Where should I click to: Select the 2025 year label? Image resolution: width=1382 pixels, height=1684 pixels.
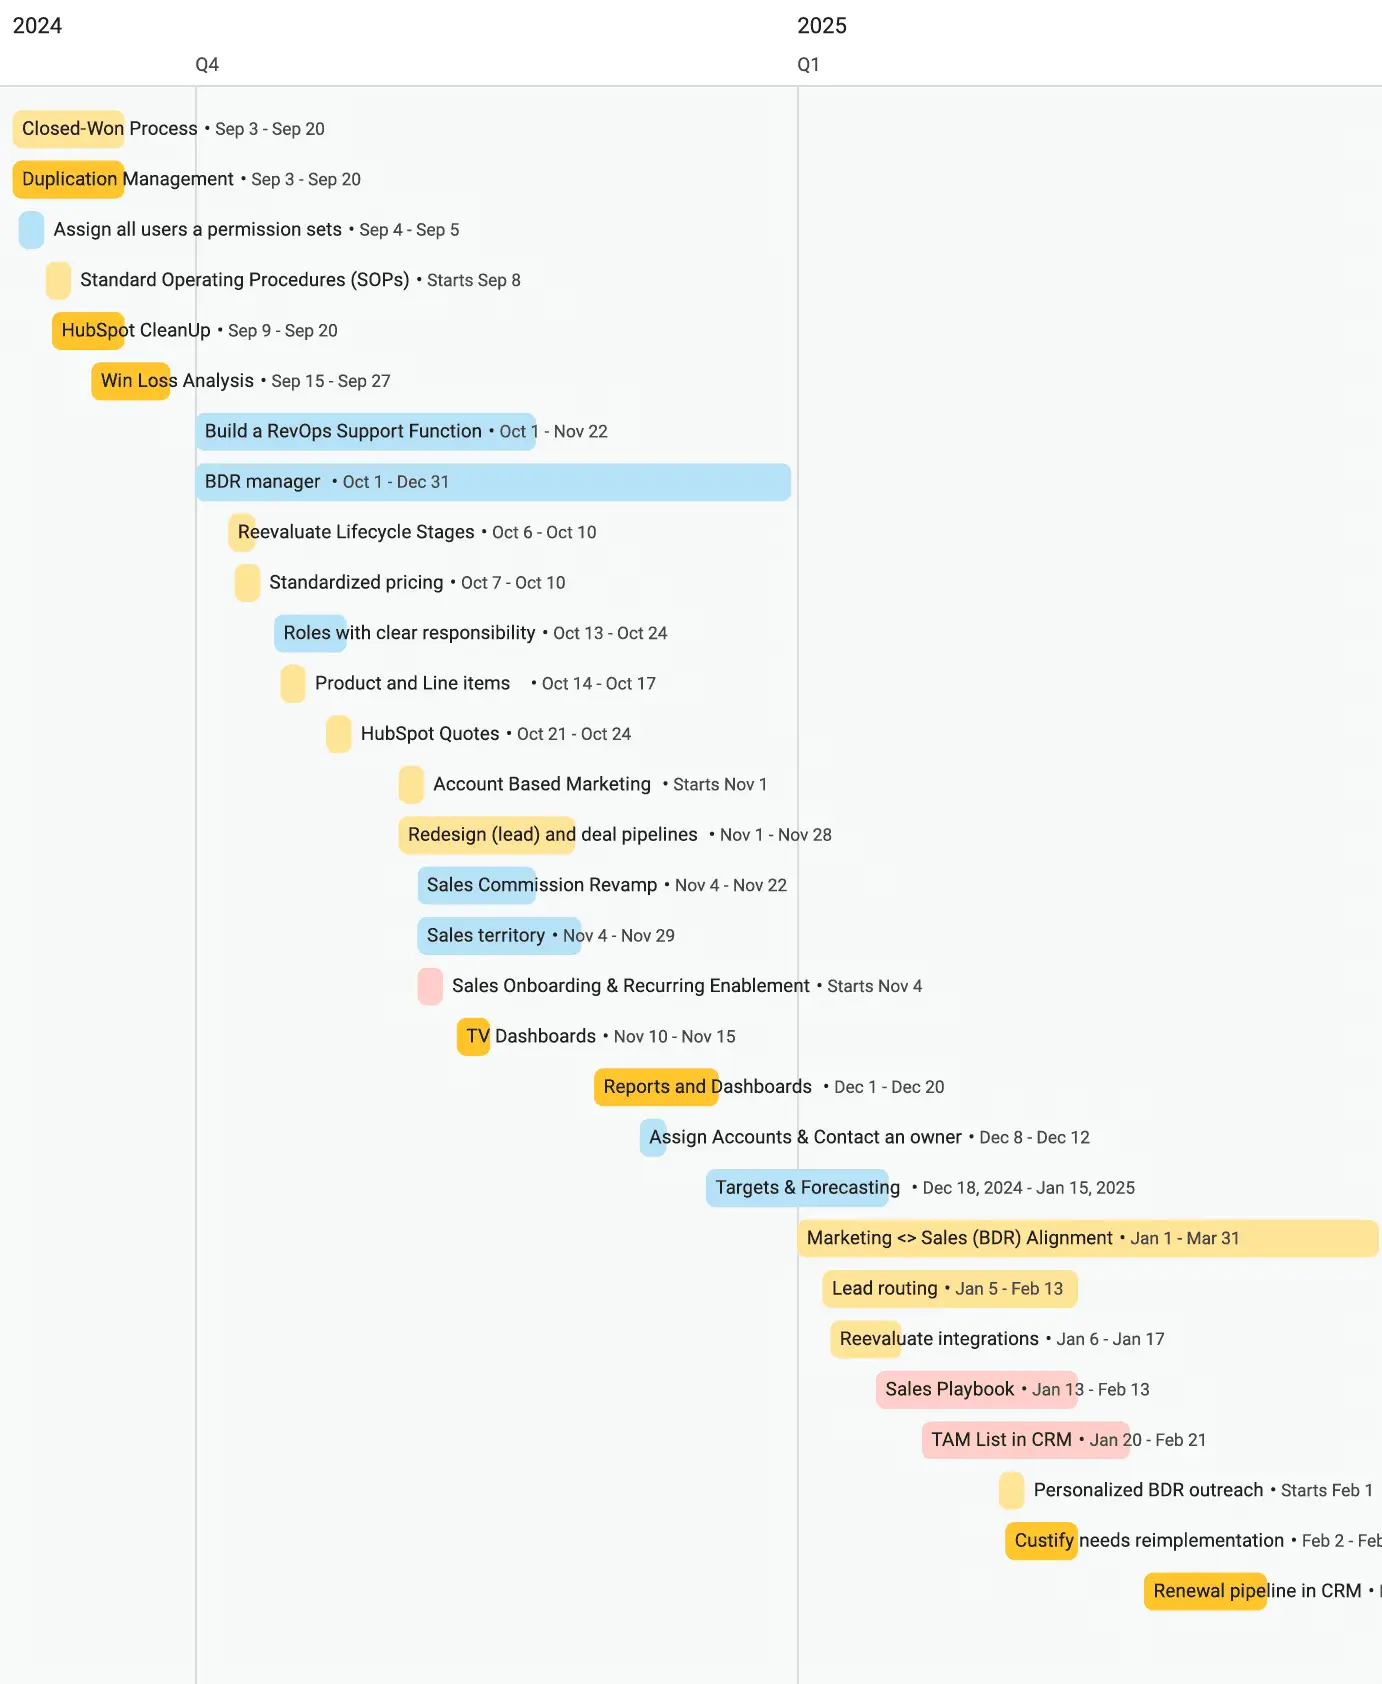[x=822, y=26]
